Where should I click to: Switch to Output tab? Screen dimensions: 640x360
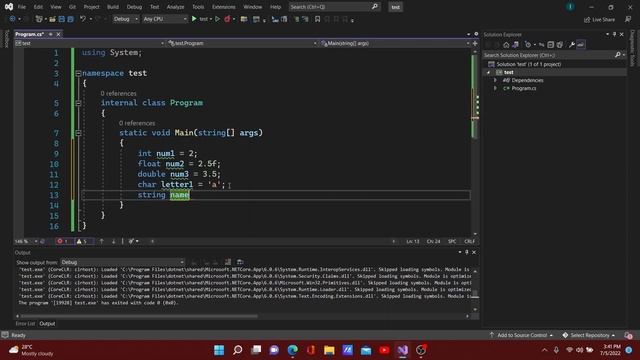click(x=47, y=324)
